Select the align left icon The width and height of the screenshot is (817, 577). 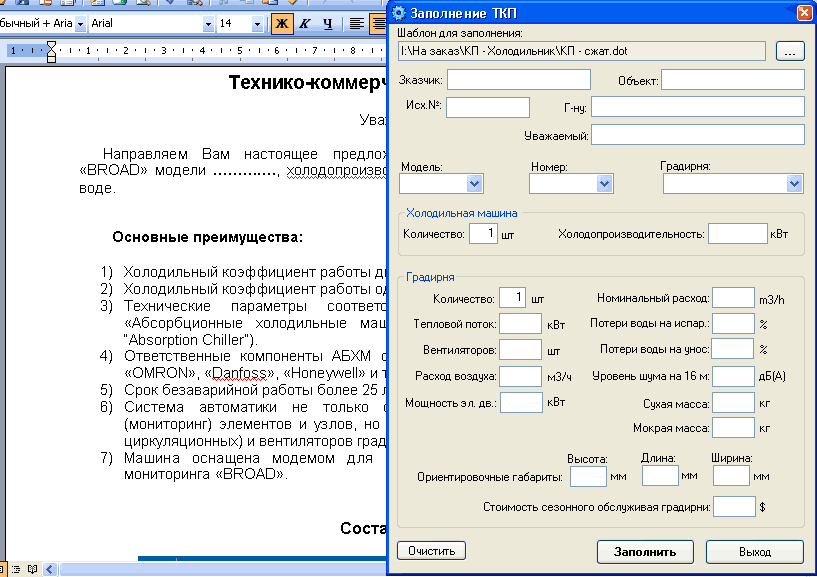pos(356,22)
